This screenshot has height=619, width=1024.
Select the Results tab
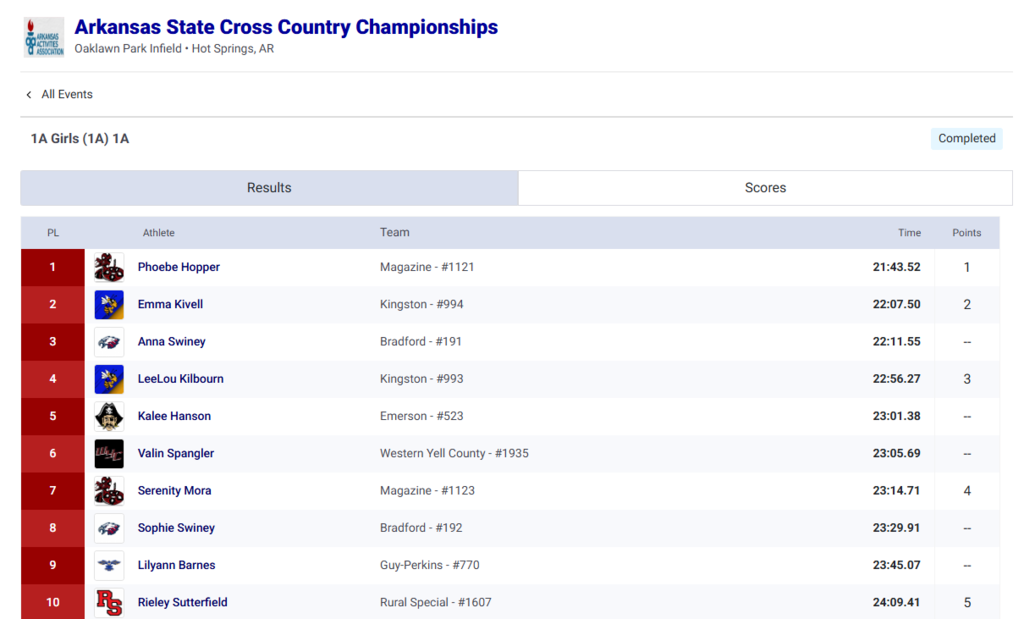tap(268, 187)
